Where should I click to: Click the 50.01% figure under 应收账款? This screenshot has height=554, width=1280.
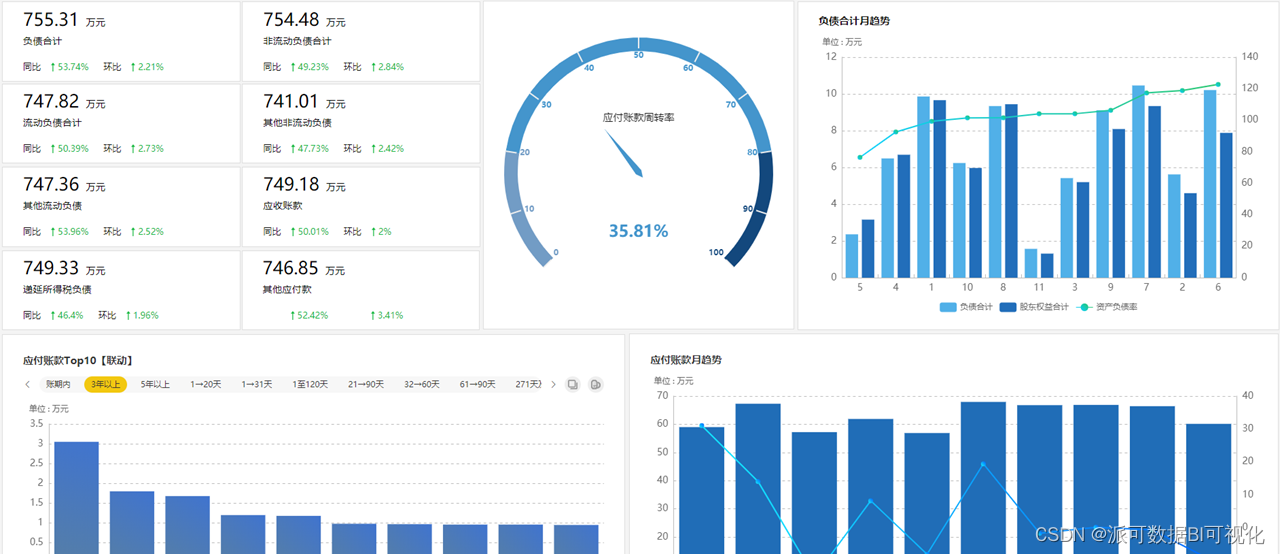[x=313, y=232]
